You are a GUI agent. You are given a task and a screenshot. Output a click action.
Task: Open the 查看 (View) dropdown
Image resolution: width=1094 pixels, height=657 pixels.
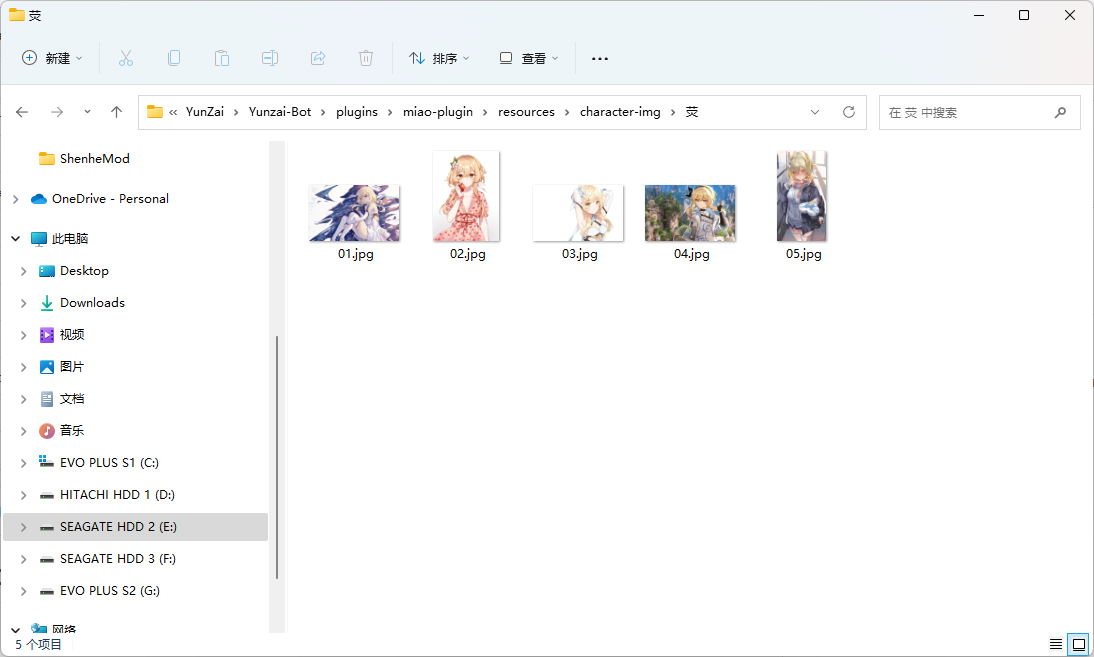point(528,58)
